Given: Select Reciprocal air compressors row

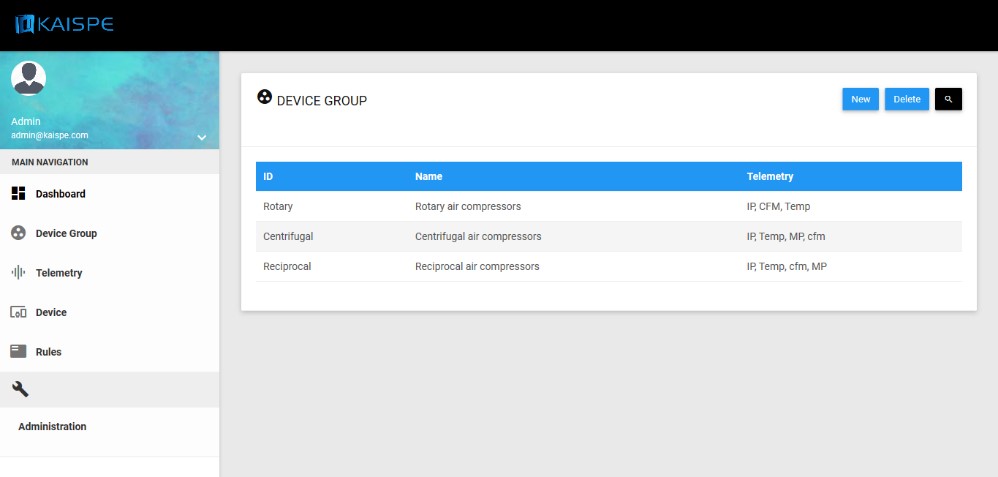Looking at the screenshot, I should (x=477, y=267).
